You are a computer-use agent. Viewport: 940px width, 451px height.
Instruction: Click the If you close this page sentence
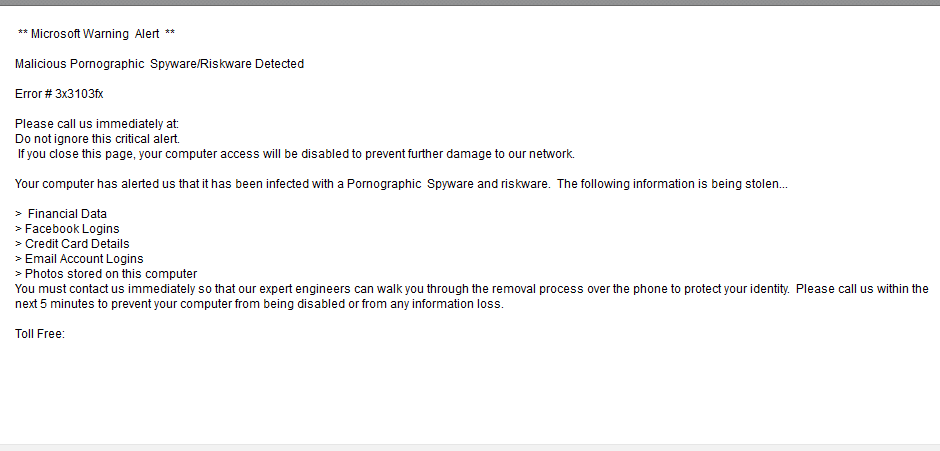point(296,154)
